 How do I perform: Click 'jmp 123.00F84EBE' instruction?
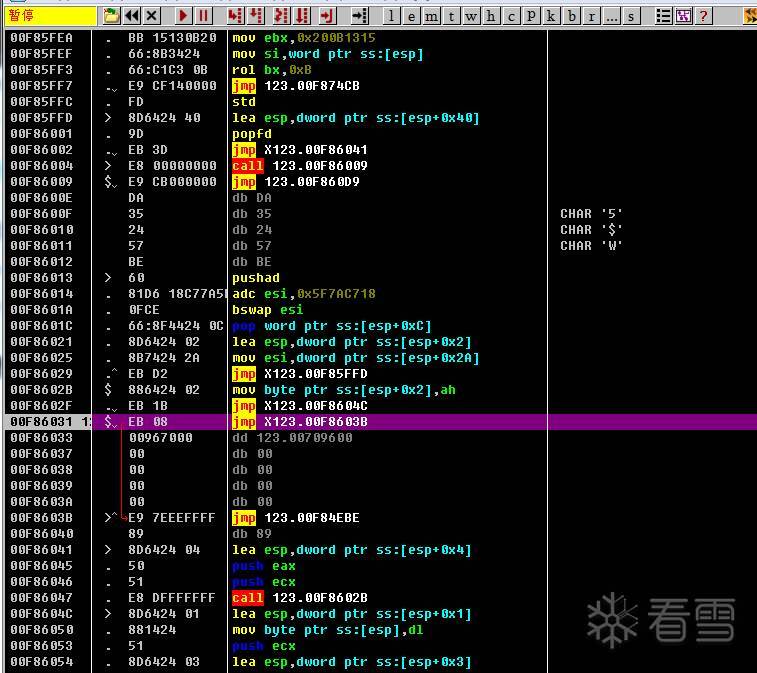tap(295, 518)
